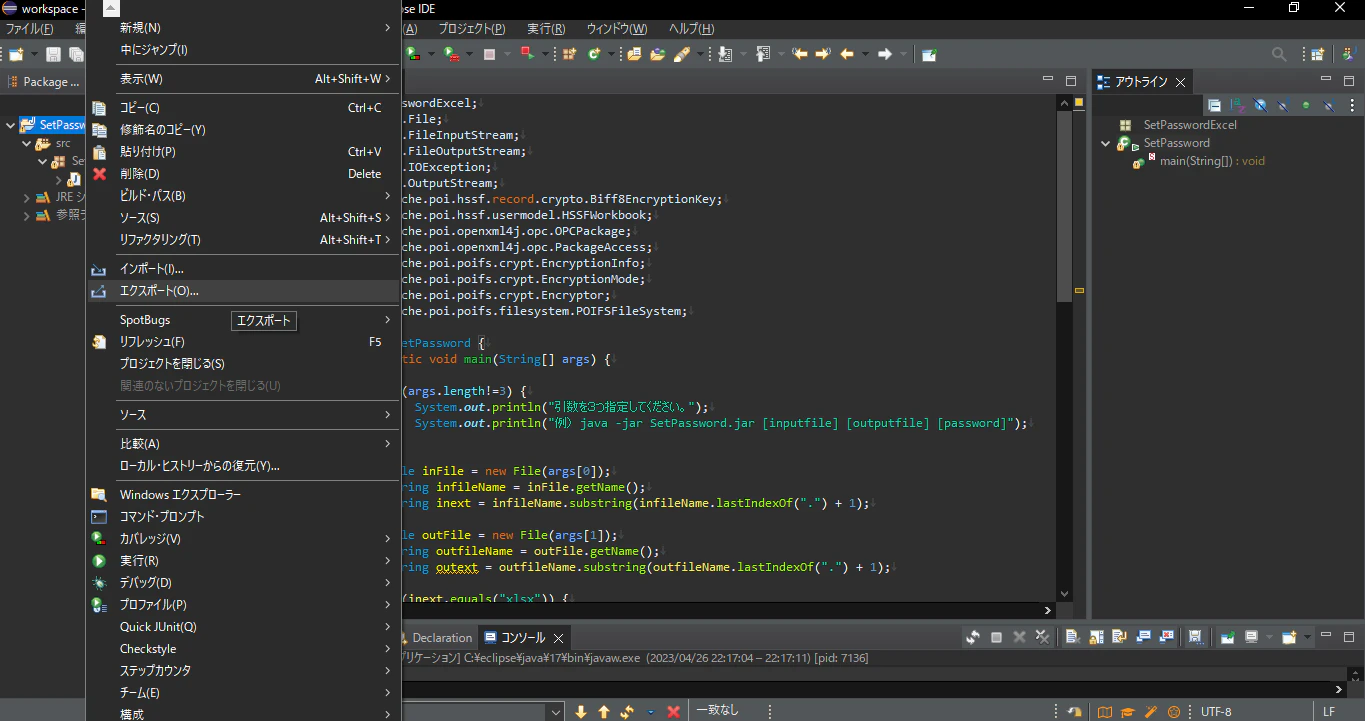
Task: Click プロジェクトを閉じる(S) menu entry
Action: pyautogui.click(x=172, y=364)
